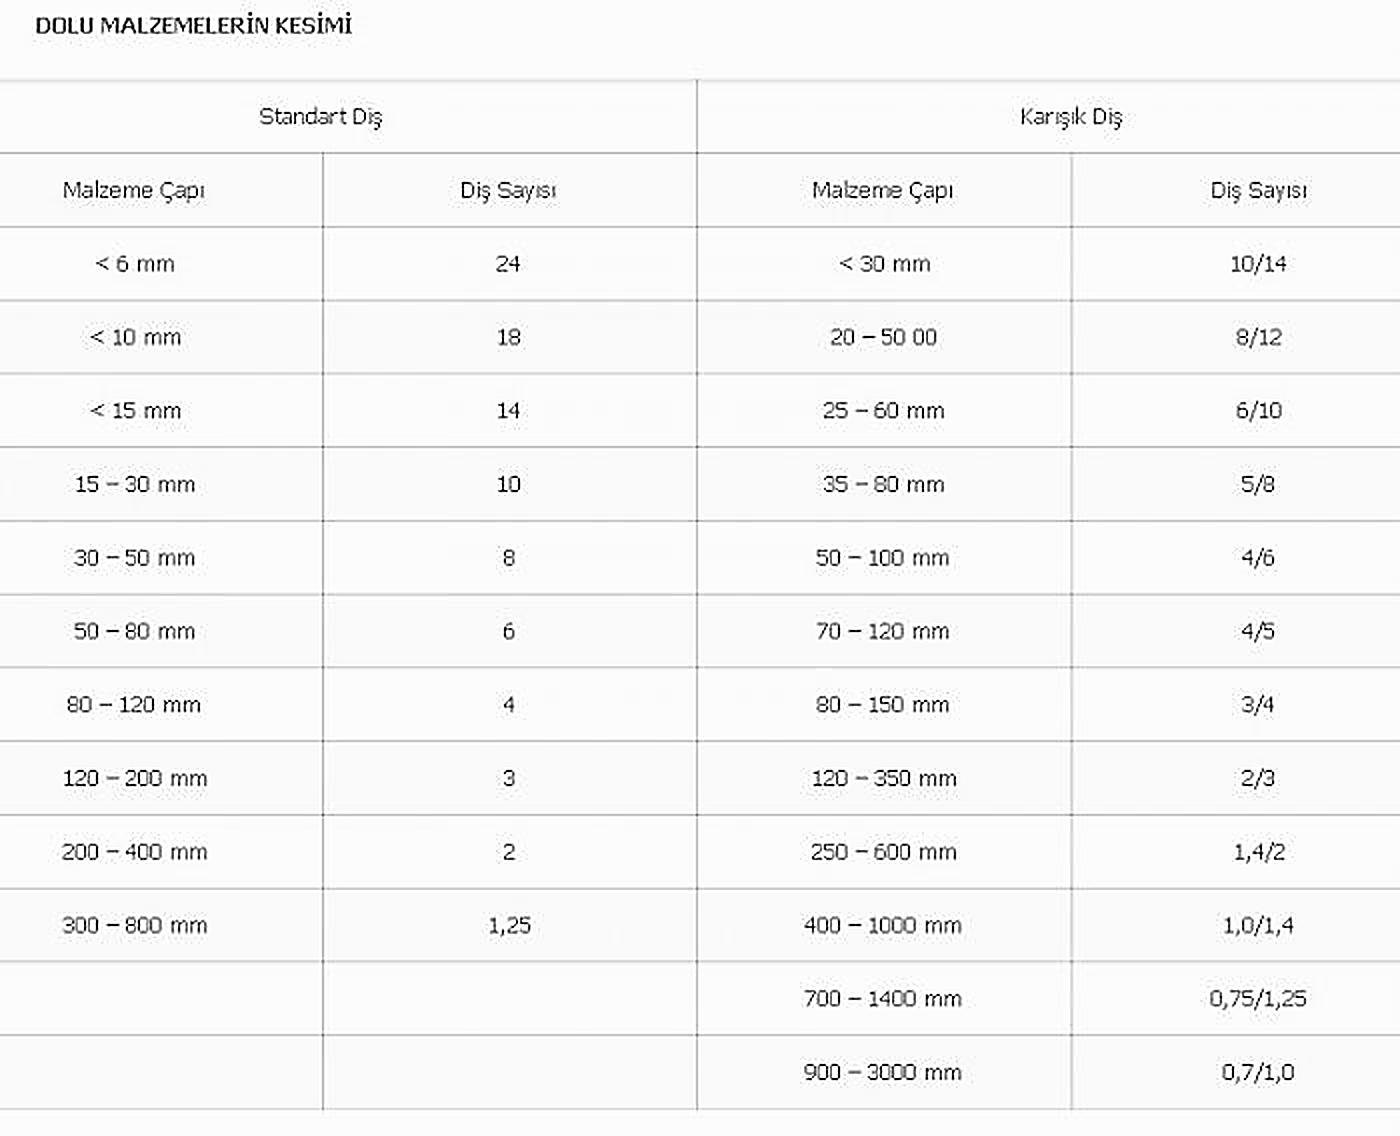
Task: Select the '120 – 200 mm' diameter cell
Action: point(135,778)
